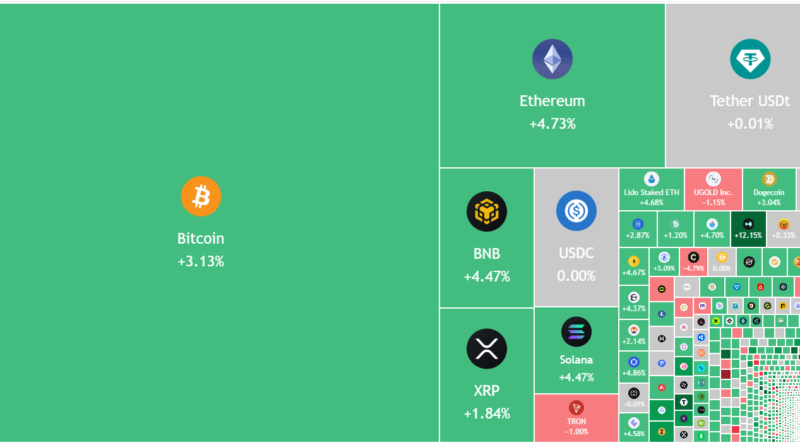Click the XRP logo icon
800x445 pixels.
coord(486,348)
